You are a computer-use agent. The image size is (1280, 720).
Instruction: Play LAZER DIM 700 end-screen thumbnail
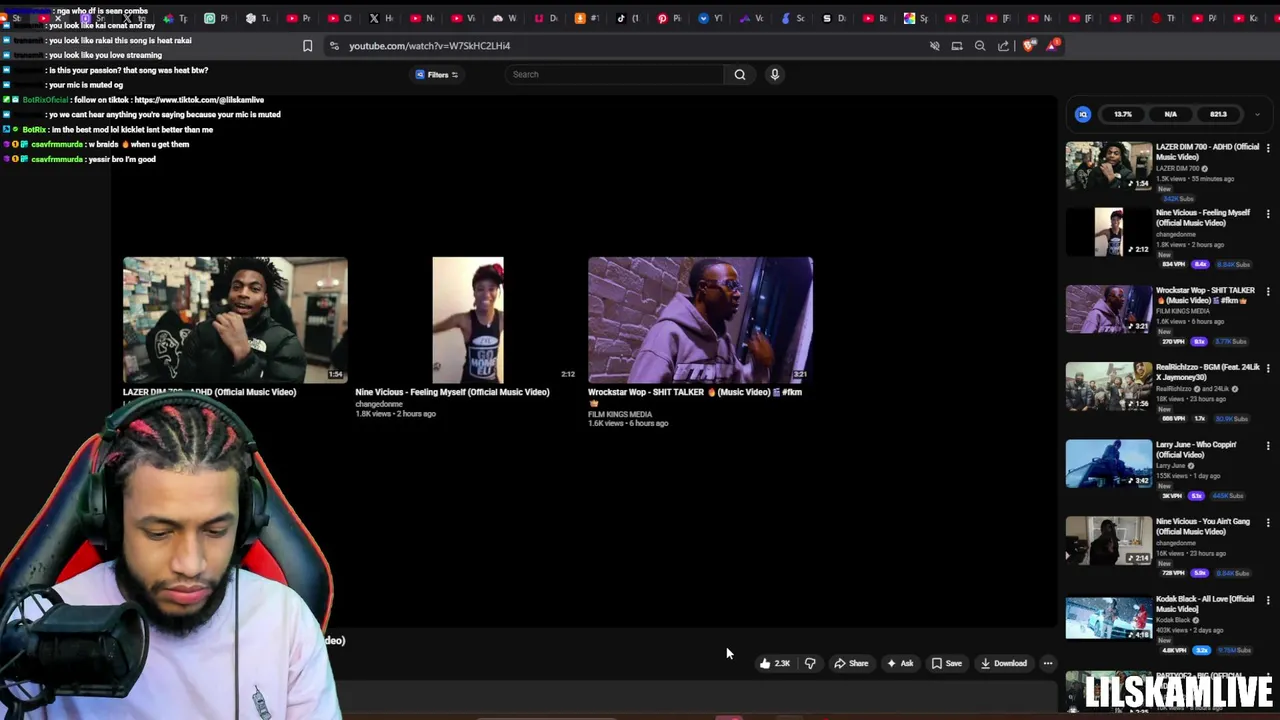click(x=235, y=320)
